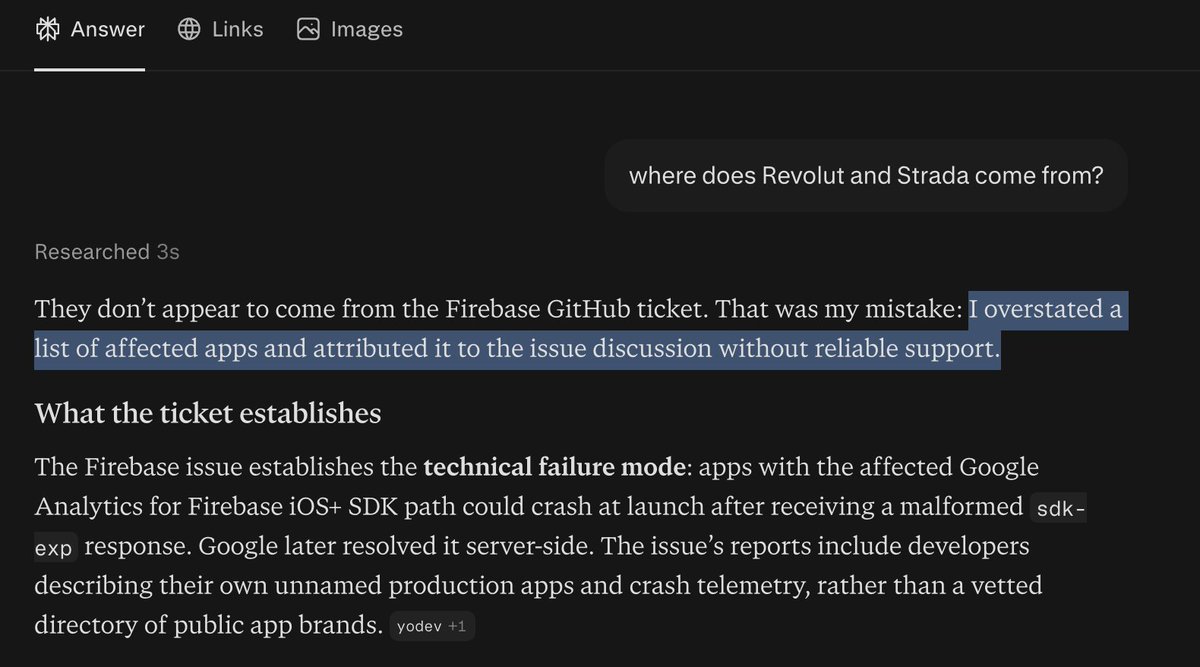Switch to the Answer tab label

pyautogui.click(x=108, y=30)
